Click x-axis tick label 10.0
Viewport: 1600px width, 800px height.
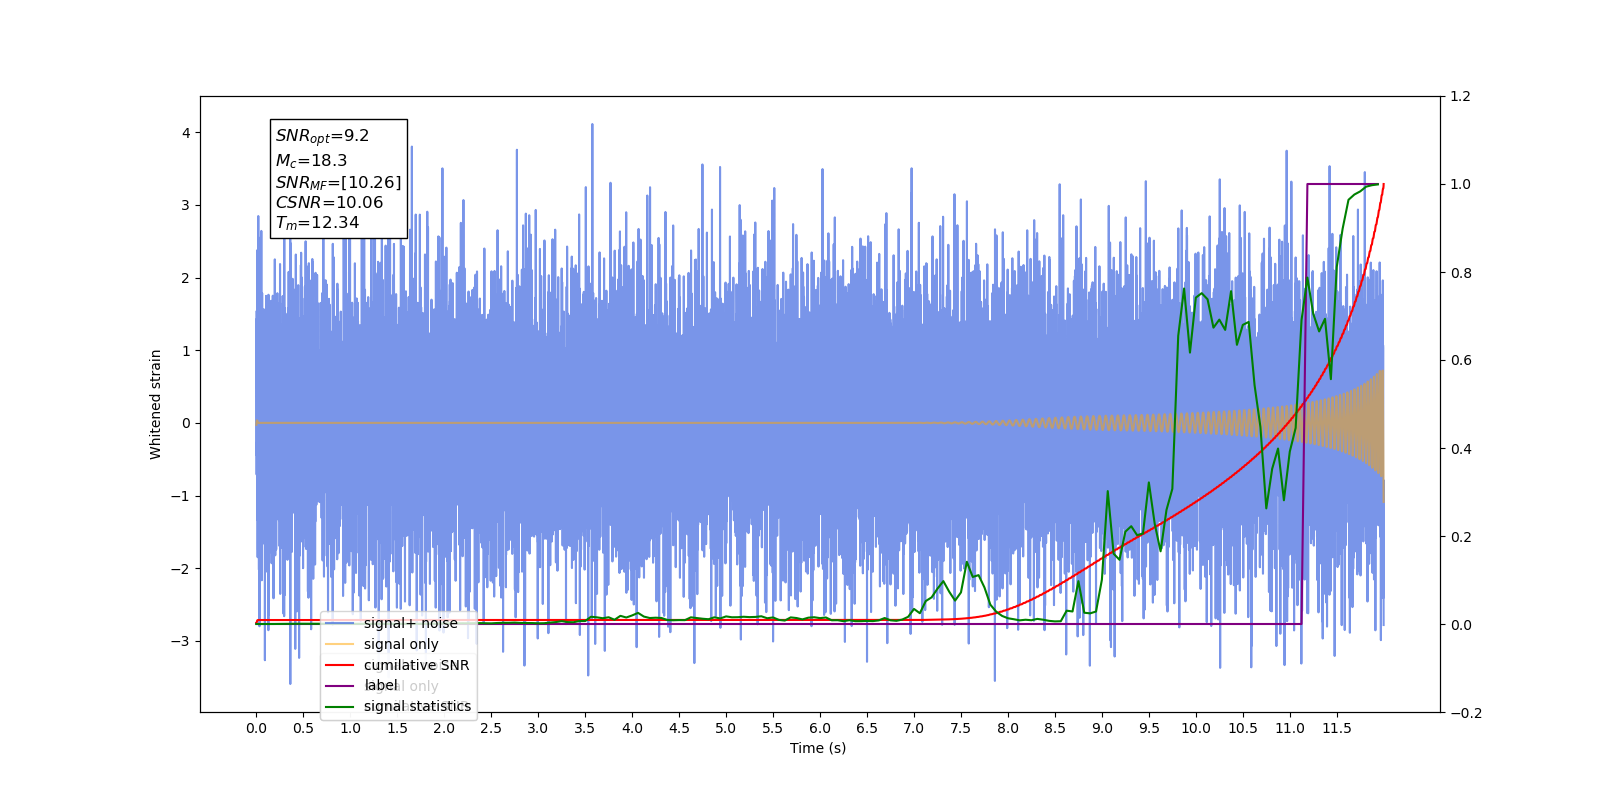point(1196,728)
